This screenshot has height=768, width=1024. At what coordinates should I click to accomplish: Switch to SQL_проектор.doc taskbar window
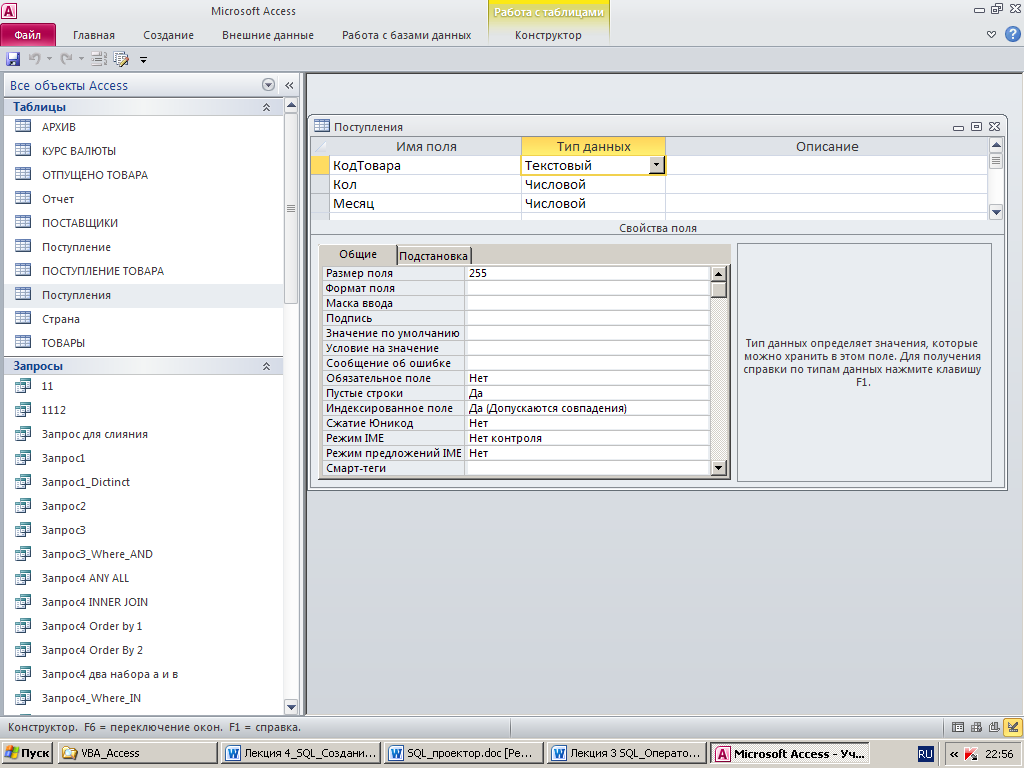[x=464, y=753]
